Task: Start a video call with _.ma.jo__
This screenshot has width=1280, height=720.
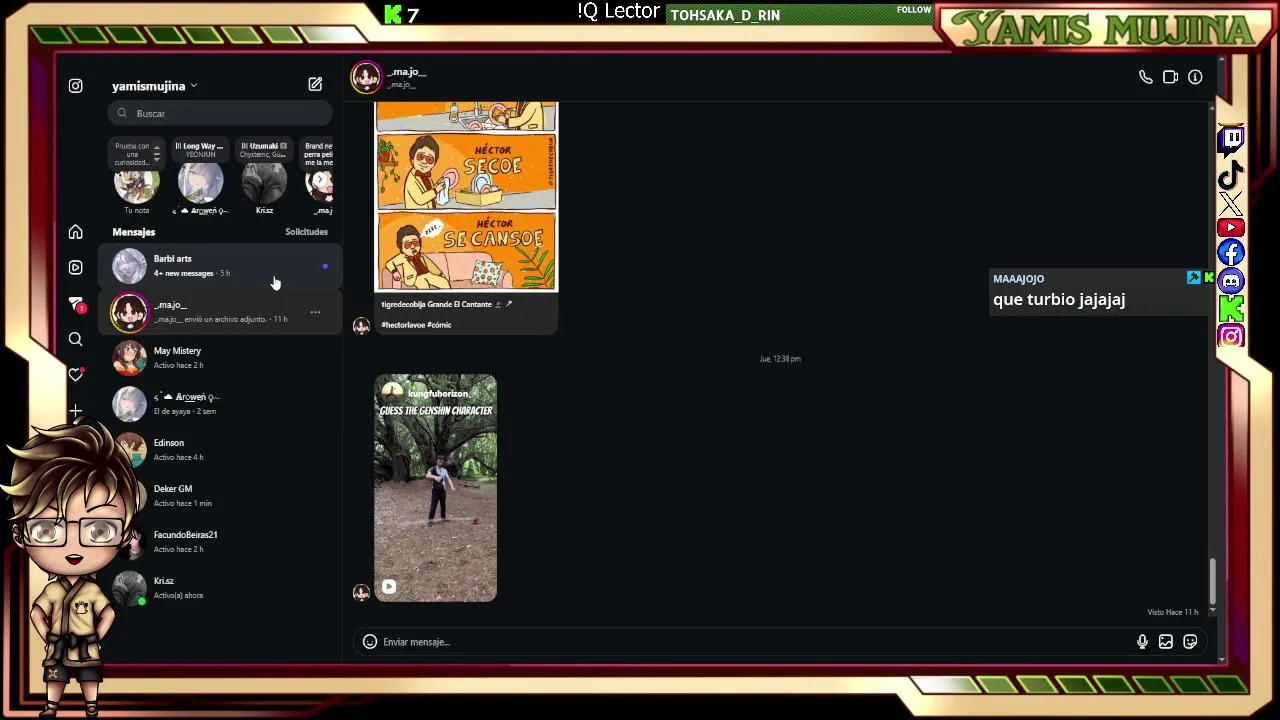Action: [1170, 77]
